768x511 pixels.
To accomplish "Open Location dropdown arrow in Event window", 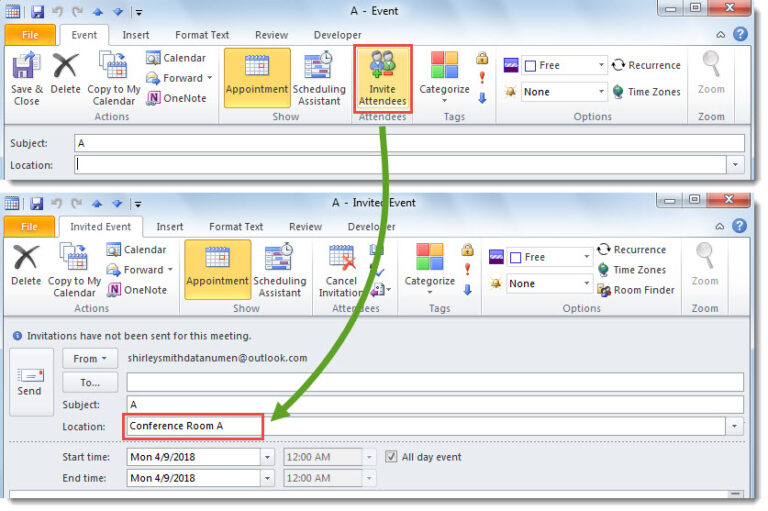I will point(735,165).
